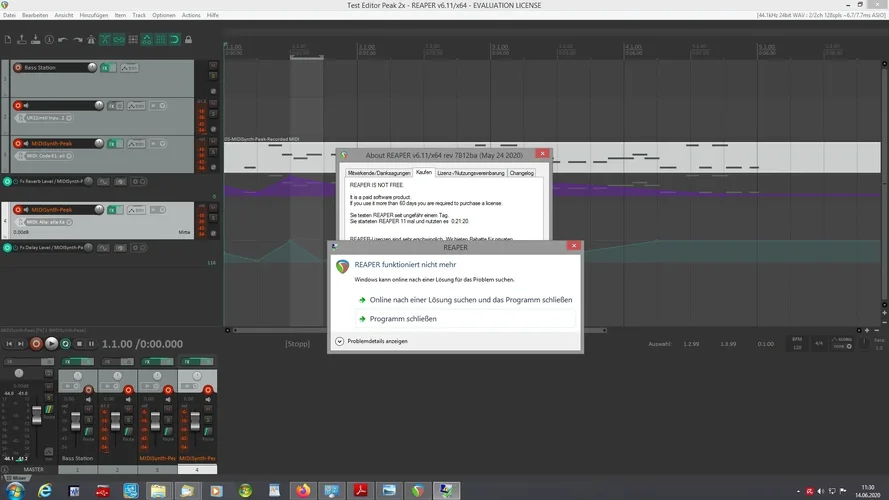
Task: Arm record on Bass Station track
Action: tap(18, 67)
